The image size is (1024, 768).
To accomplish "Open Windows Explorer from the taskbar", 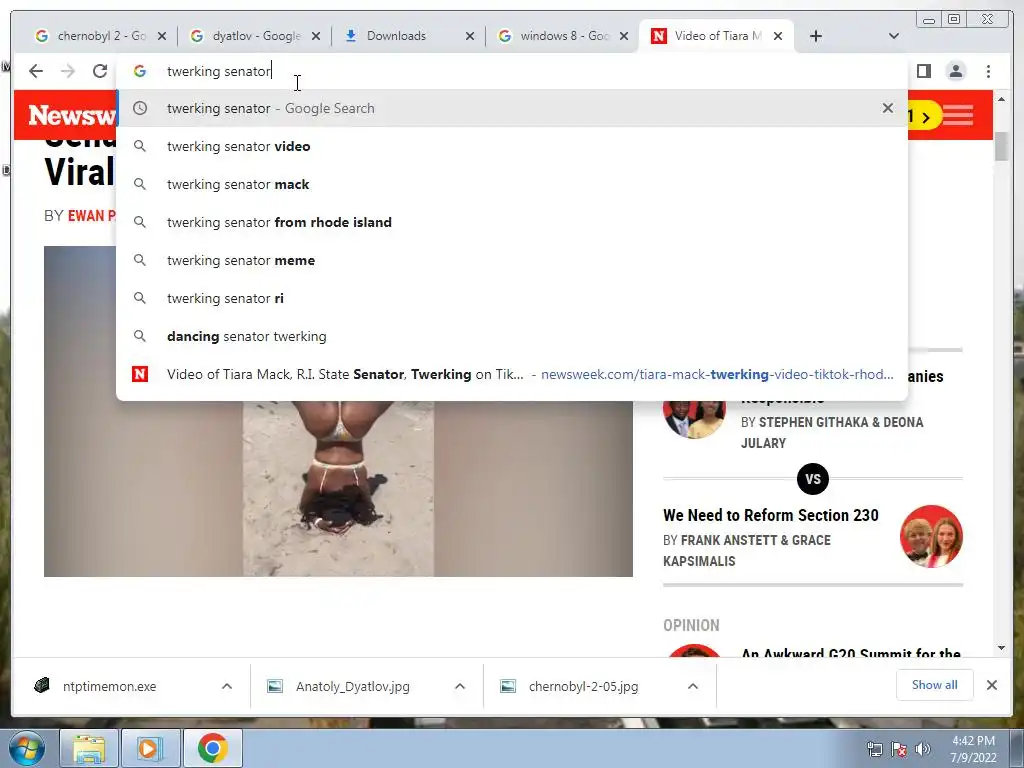I will tap(89, 748).
